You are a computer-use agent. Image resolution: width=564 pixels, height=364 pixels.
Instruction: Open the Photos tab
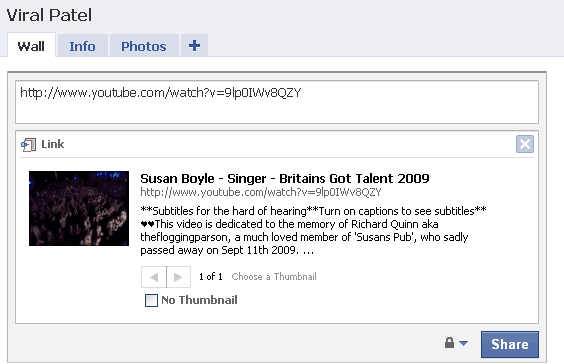tap(144, 46)
